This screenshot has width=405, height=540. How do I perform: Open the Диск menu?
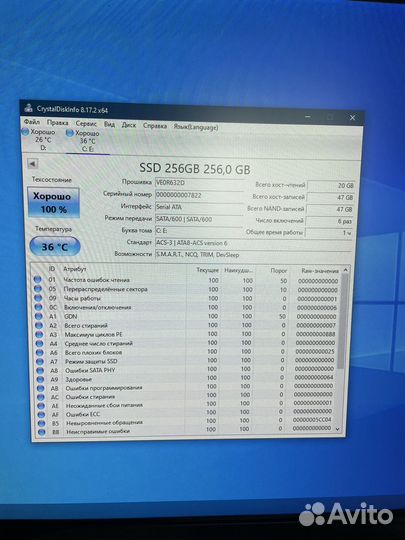click(x=129, y=125)
